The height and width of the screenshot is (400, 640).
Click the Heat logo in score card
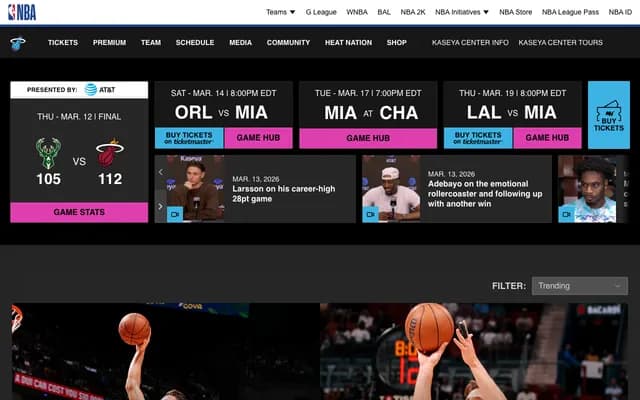pos(110,153)
